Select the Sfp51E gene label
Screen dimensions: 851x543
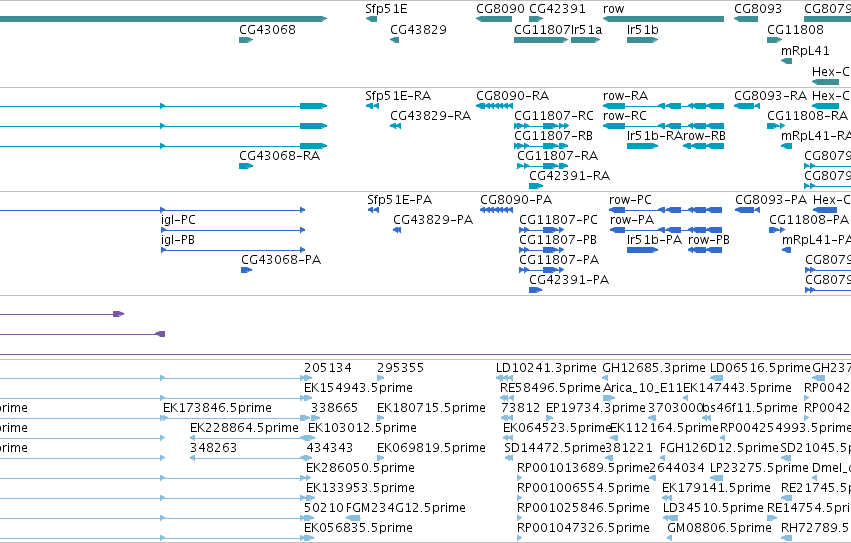tap(386, 9)
